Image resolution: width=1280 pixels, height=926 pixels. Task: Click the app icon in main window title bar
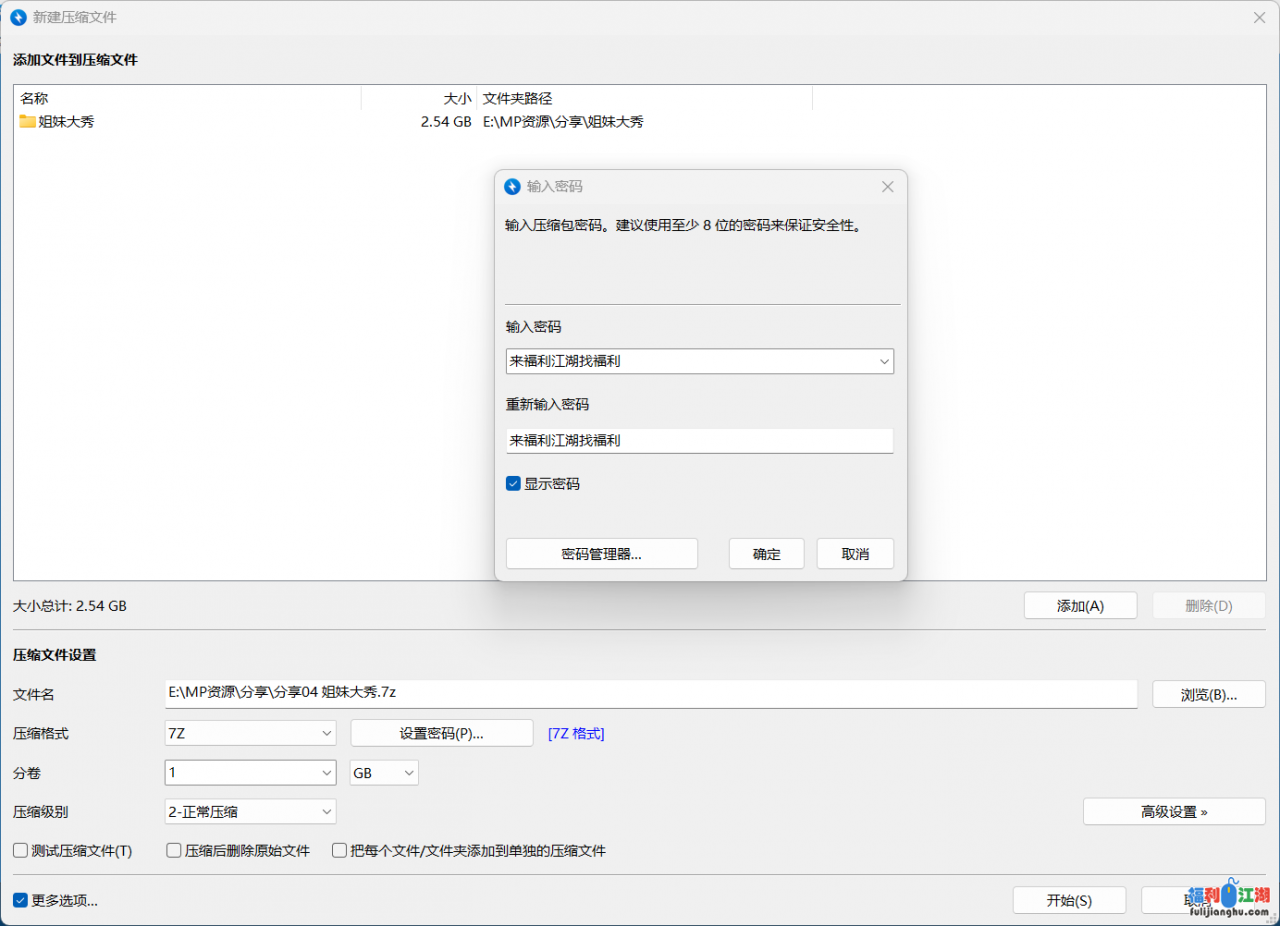(18, 18)
